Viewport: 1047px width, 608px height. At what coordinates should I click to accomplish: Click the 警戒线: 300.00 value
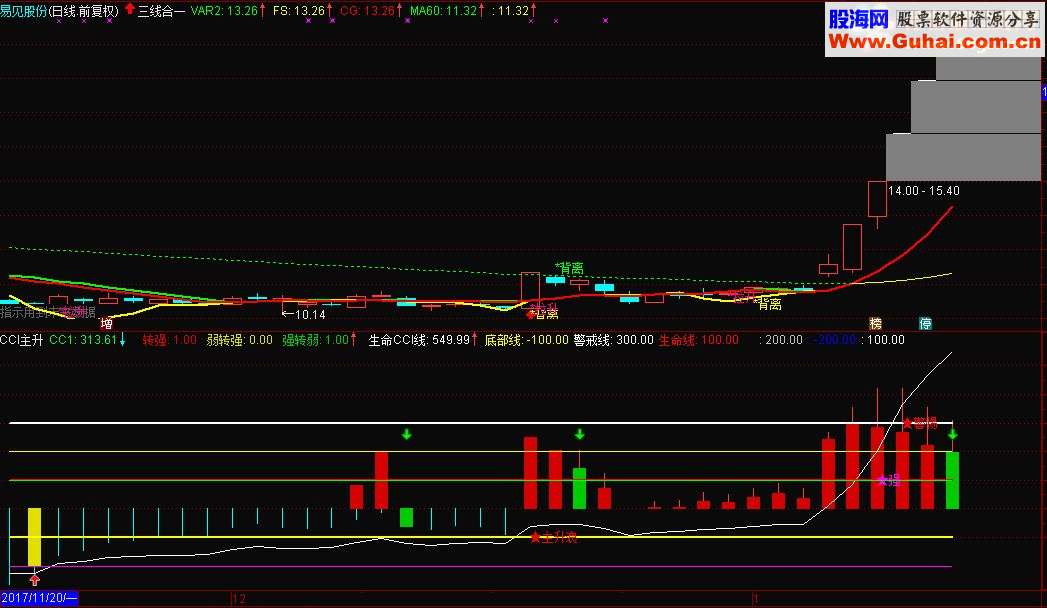click(613, 340)
